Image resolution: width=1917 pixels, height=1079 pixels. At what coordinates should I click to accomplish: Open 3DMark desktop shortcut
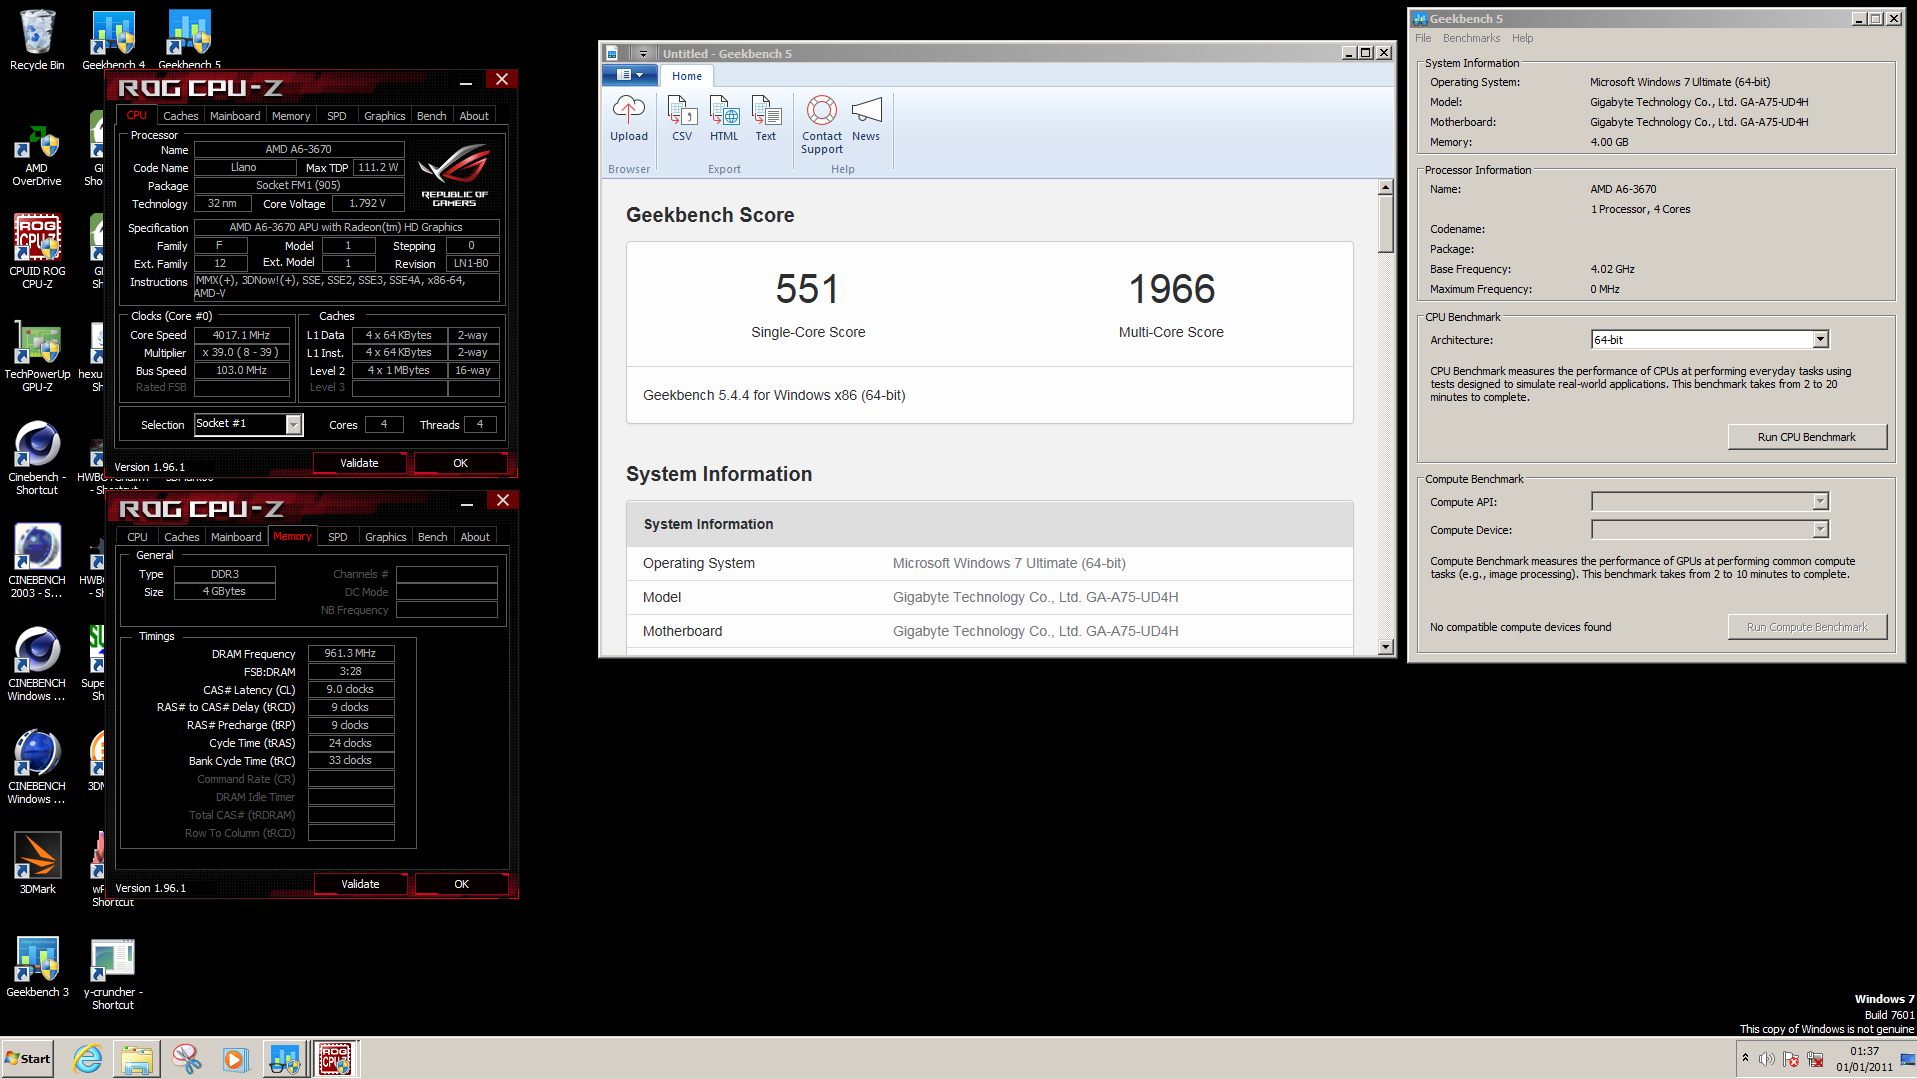(x=37, y=863)
